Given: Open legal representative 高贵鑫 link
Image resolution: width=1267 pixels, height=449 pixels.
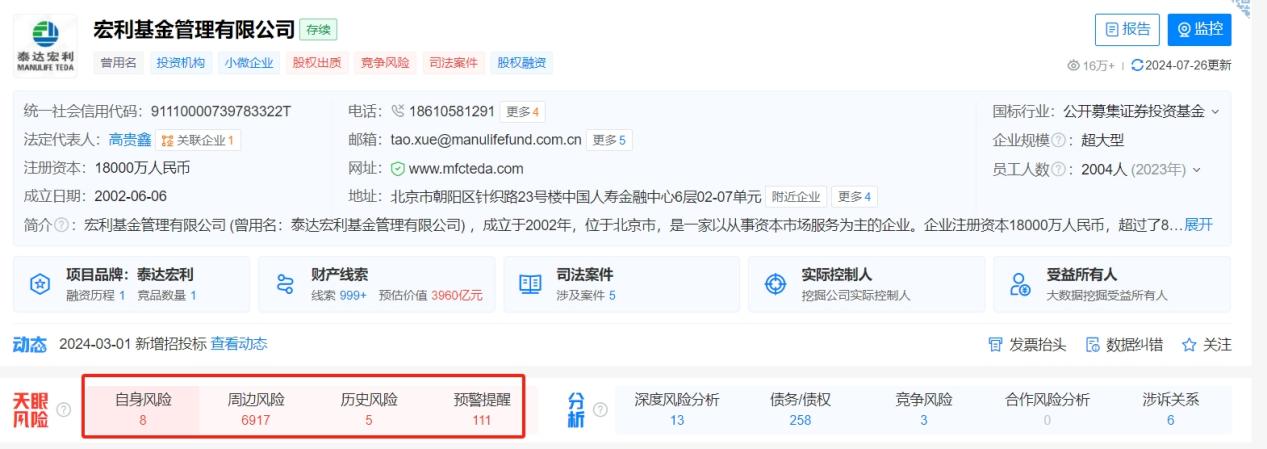Looking at the screenshot, I should tap(130, 140).
